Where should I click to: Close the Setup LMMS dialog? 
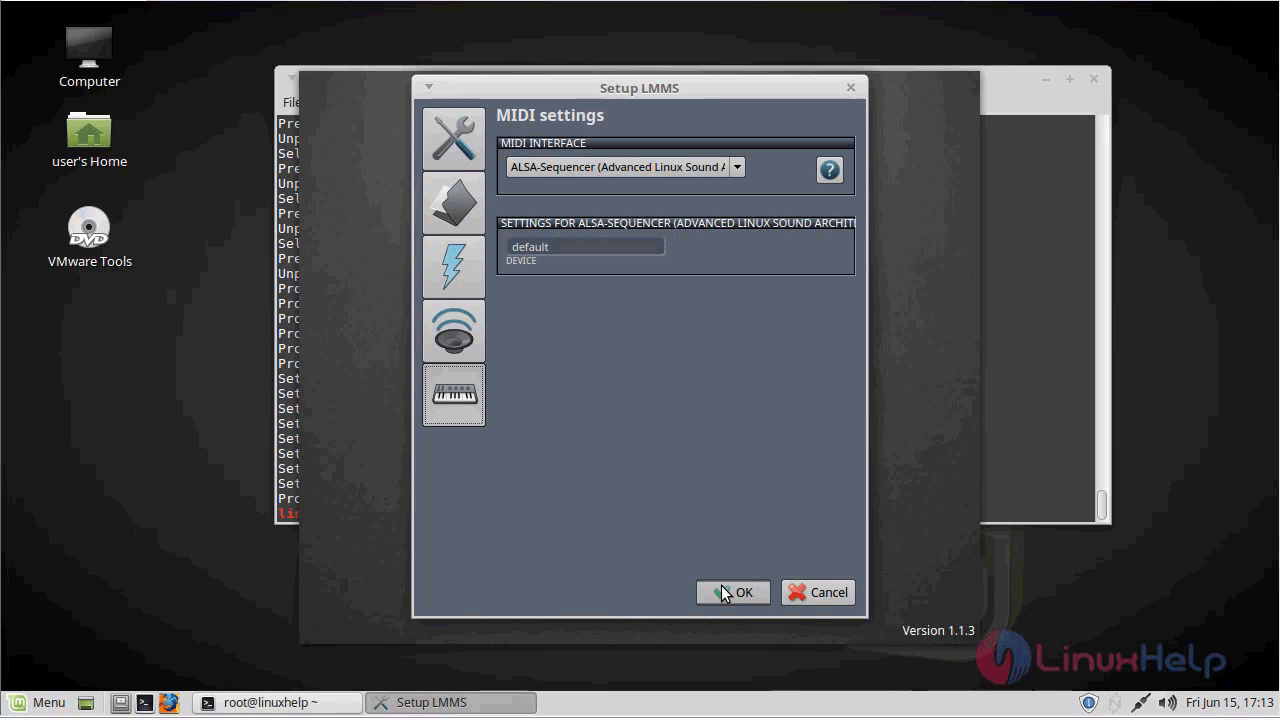[851, 87]
